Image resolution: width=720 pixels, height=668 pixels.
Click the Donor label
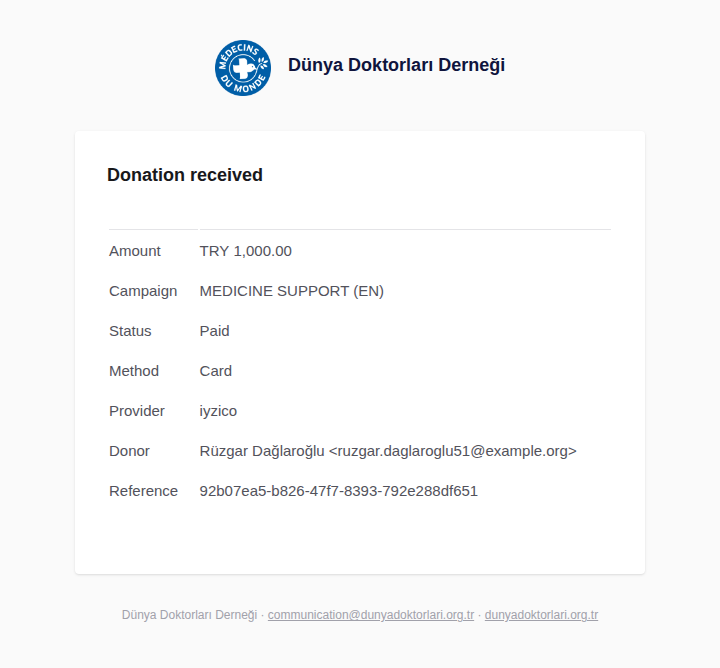[x=129, y=451]
